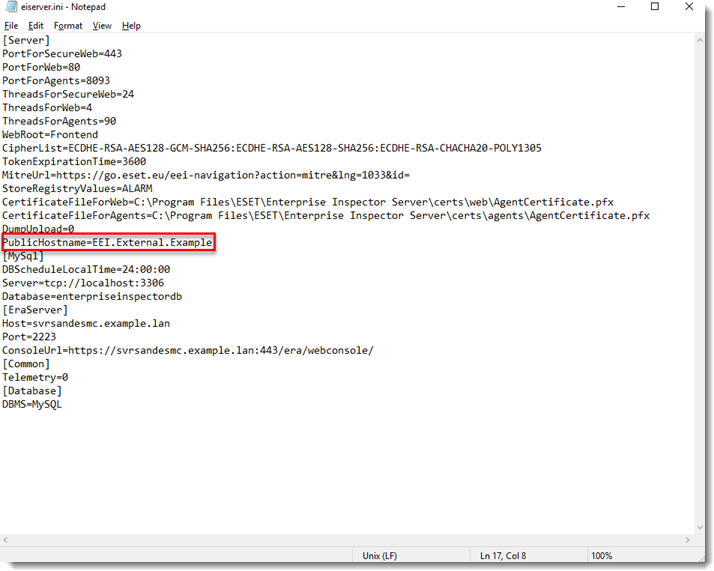Click the Database=enterpriseinspectordb line
This screenshot has width=714, height=571.
click(92, 296)
